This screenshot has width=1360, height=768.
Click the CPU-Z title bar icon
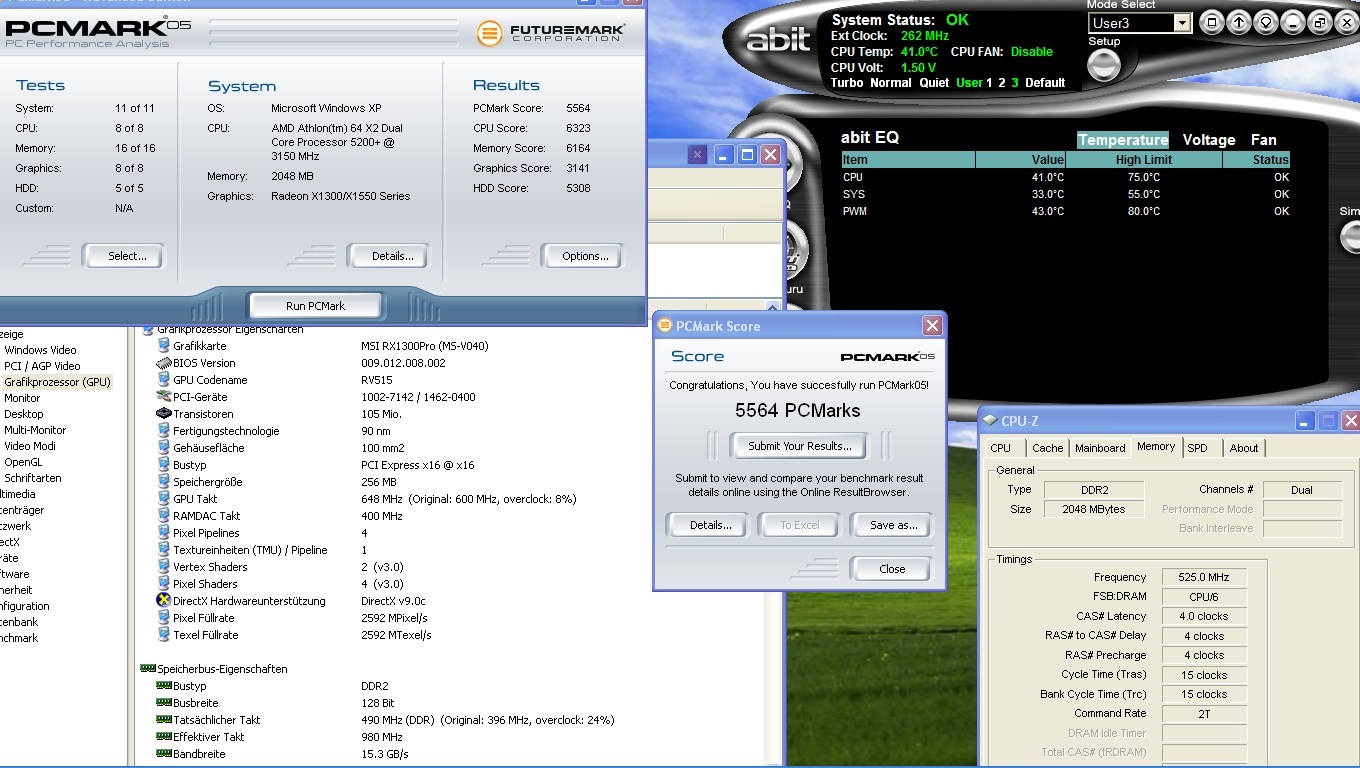click(989, 421)
